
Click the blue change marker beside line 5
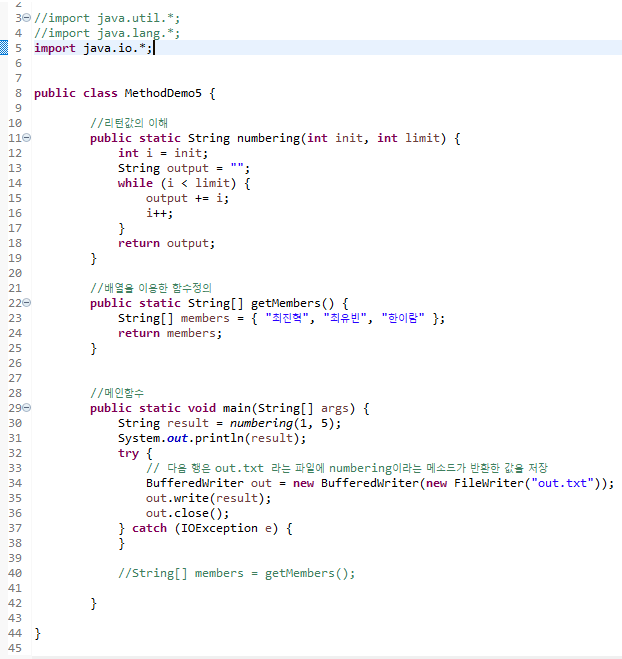3,48
